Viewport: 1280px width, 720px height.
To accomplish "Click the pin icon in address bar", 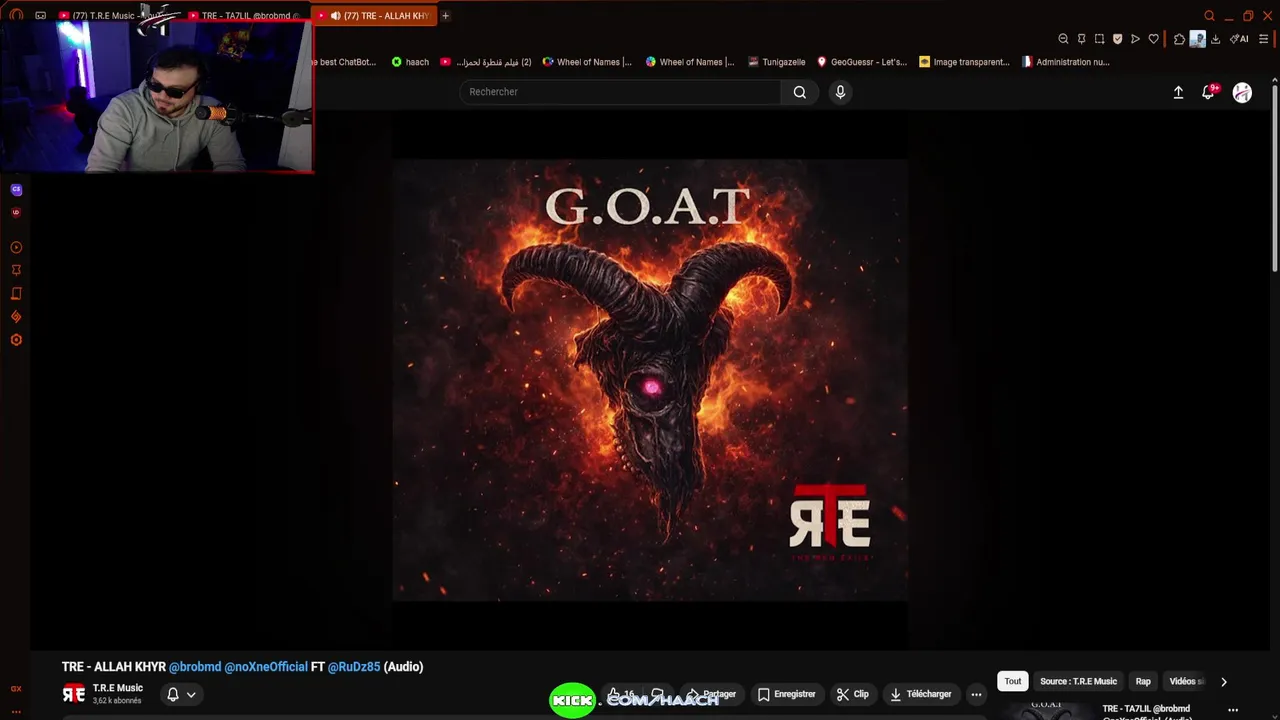I will tap(1081, 39).
